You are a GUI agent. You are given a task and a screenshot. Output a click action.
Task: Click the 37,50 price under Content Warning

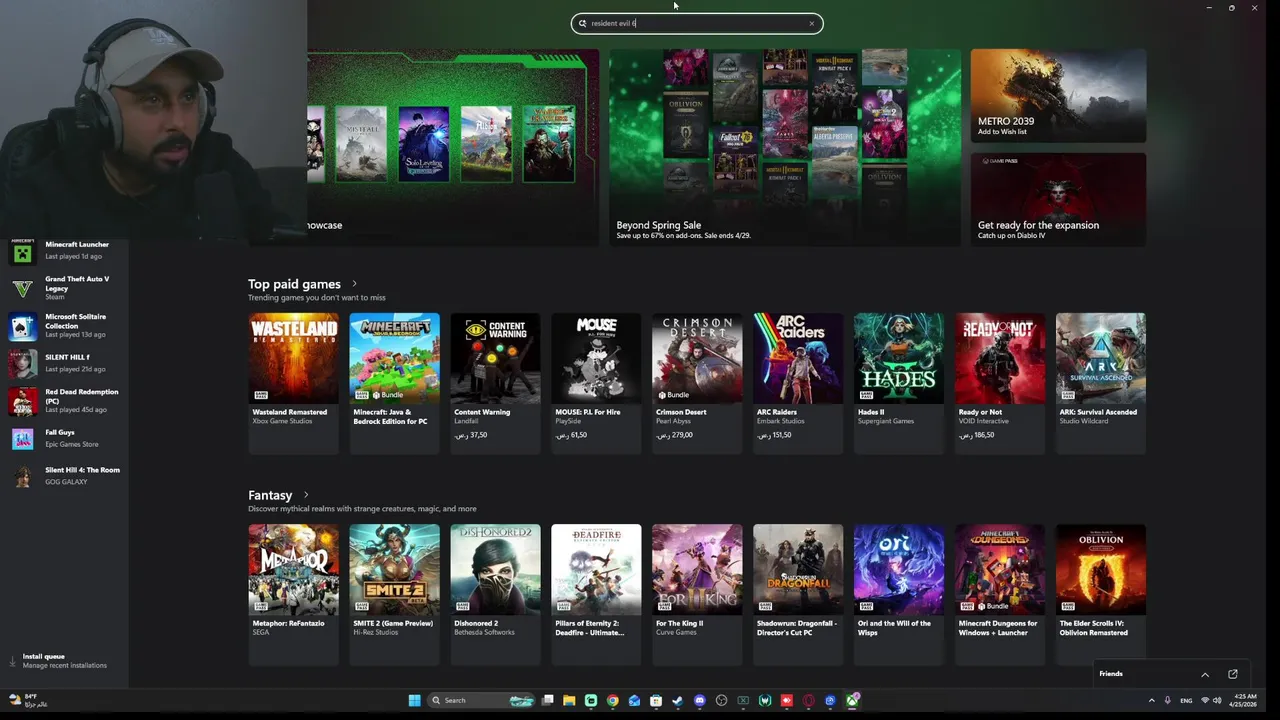click(470, 435)
